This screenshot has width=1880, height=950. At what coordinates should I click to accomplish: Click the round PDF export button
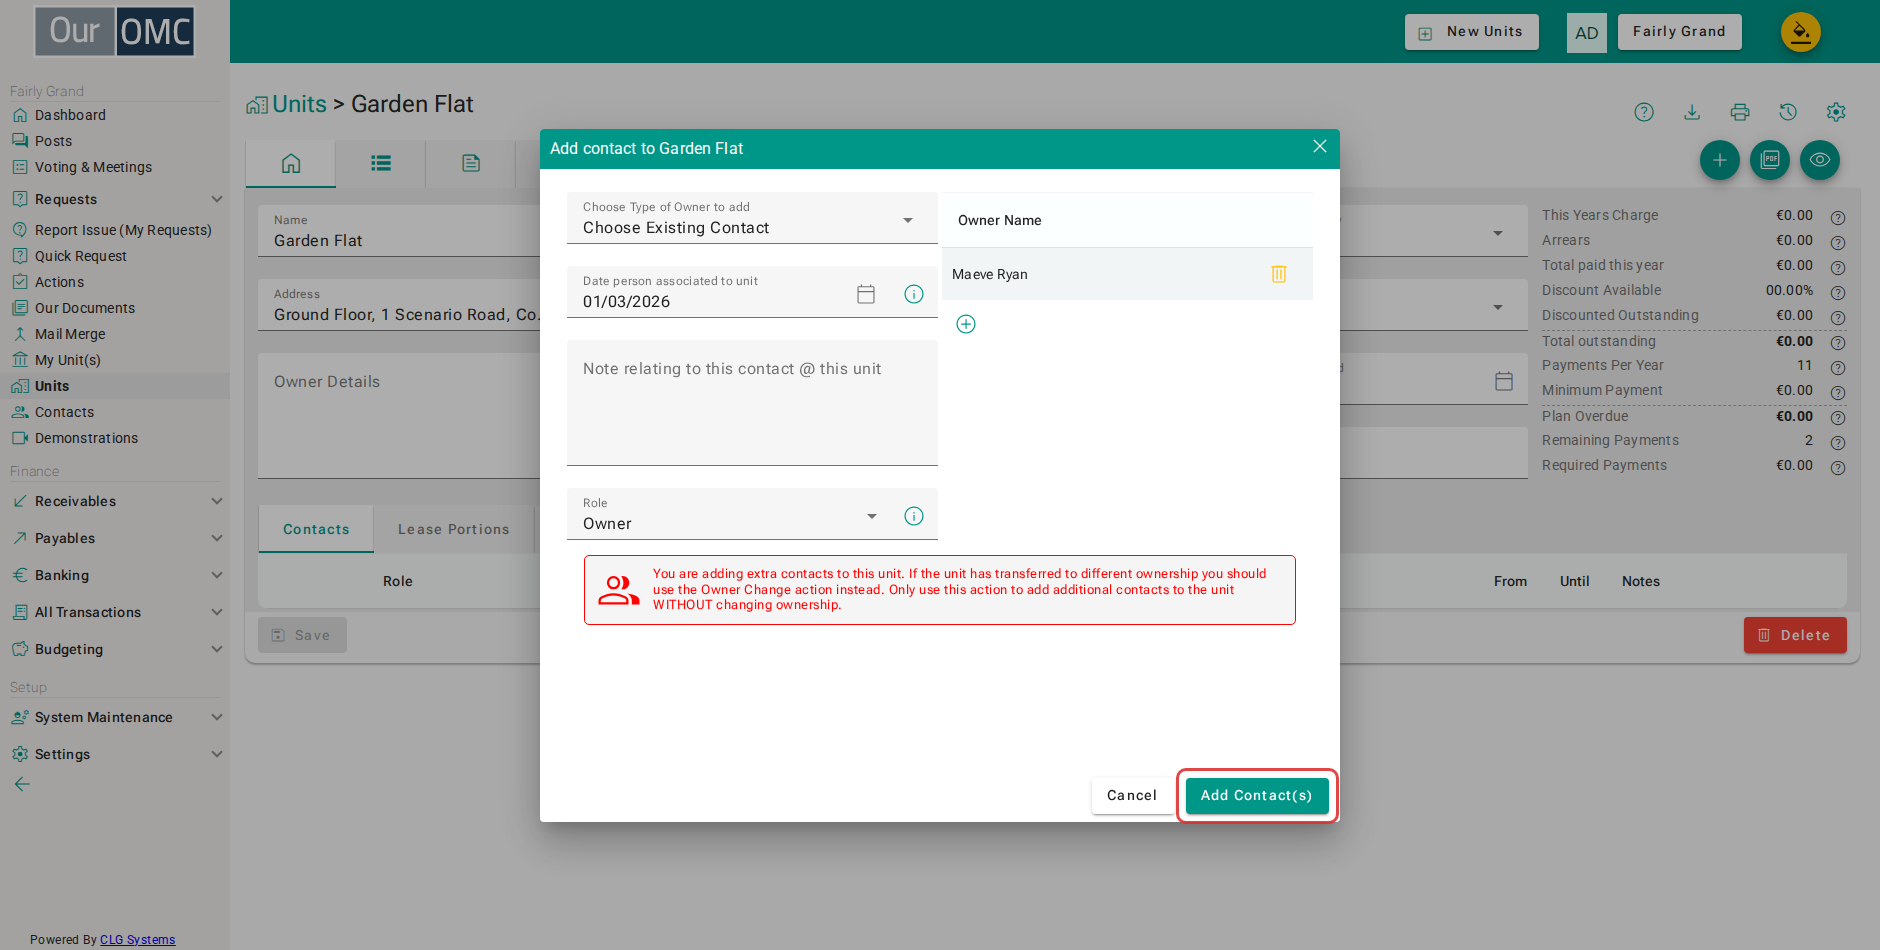1770,160
